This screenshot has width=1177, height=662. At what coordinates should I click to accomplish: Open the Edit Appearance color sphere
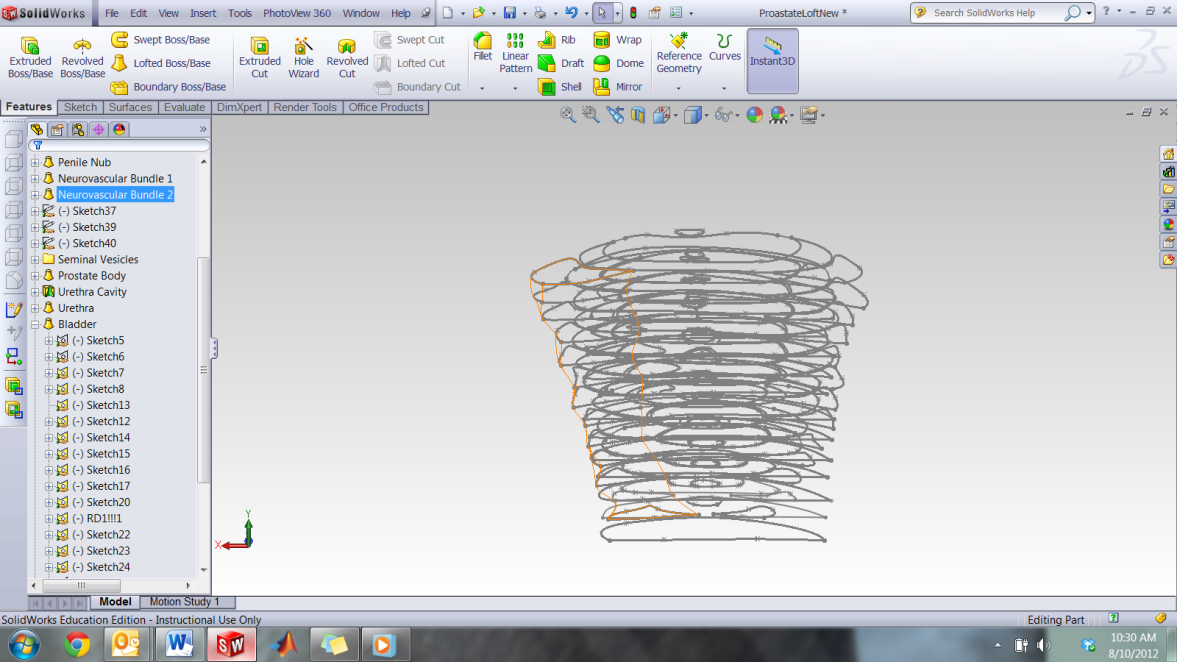[x=754, y=115]
